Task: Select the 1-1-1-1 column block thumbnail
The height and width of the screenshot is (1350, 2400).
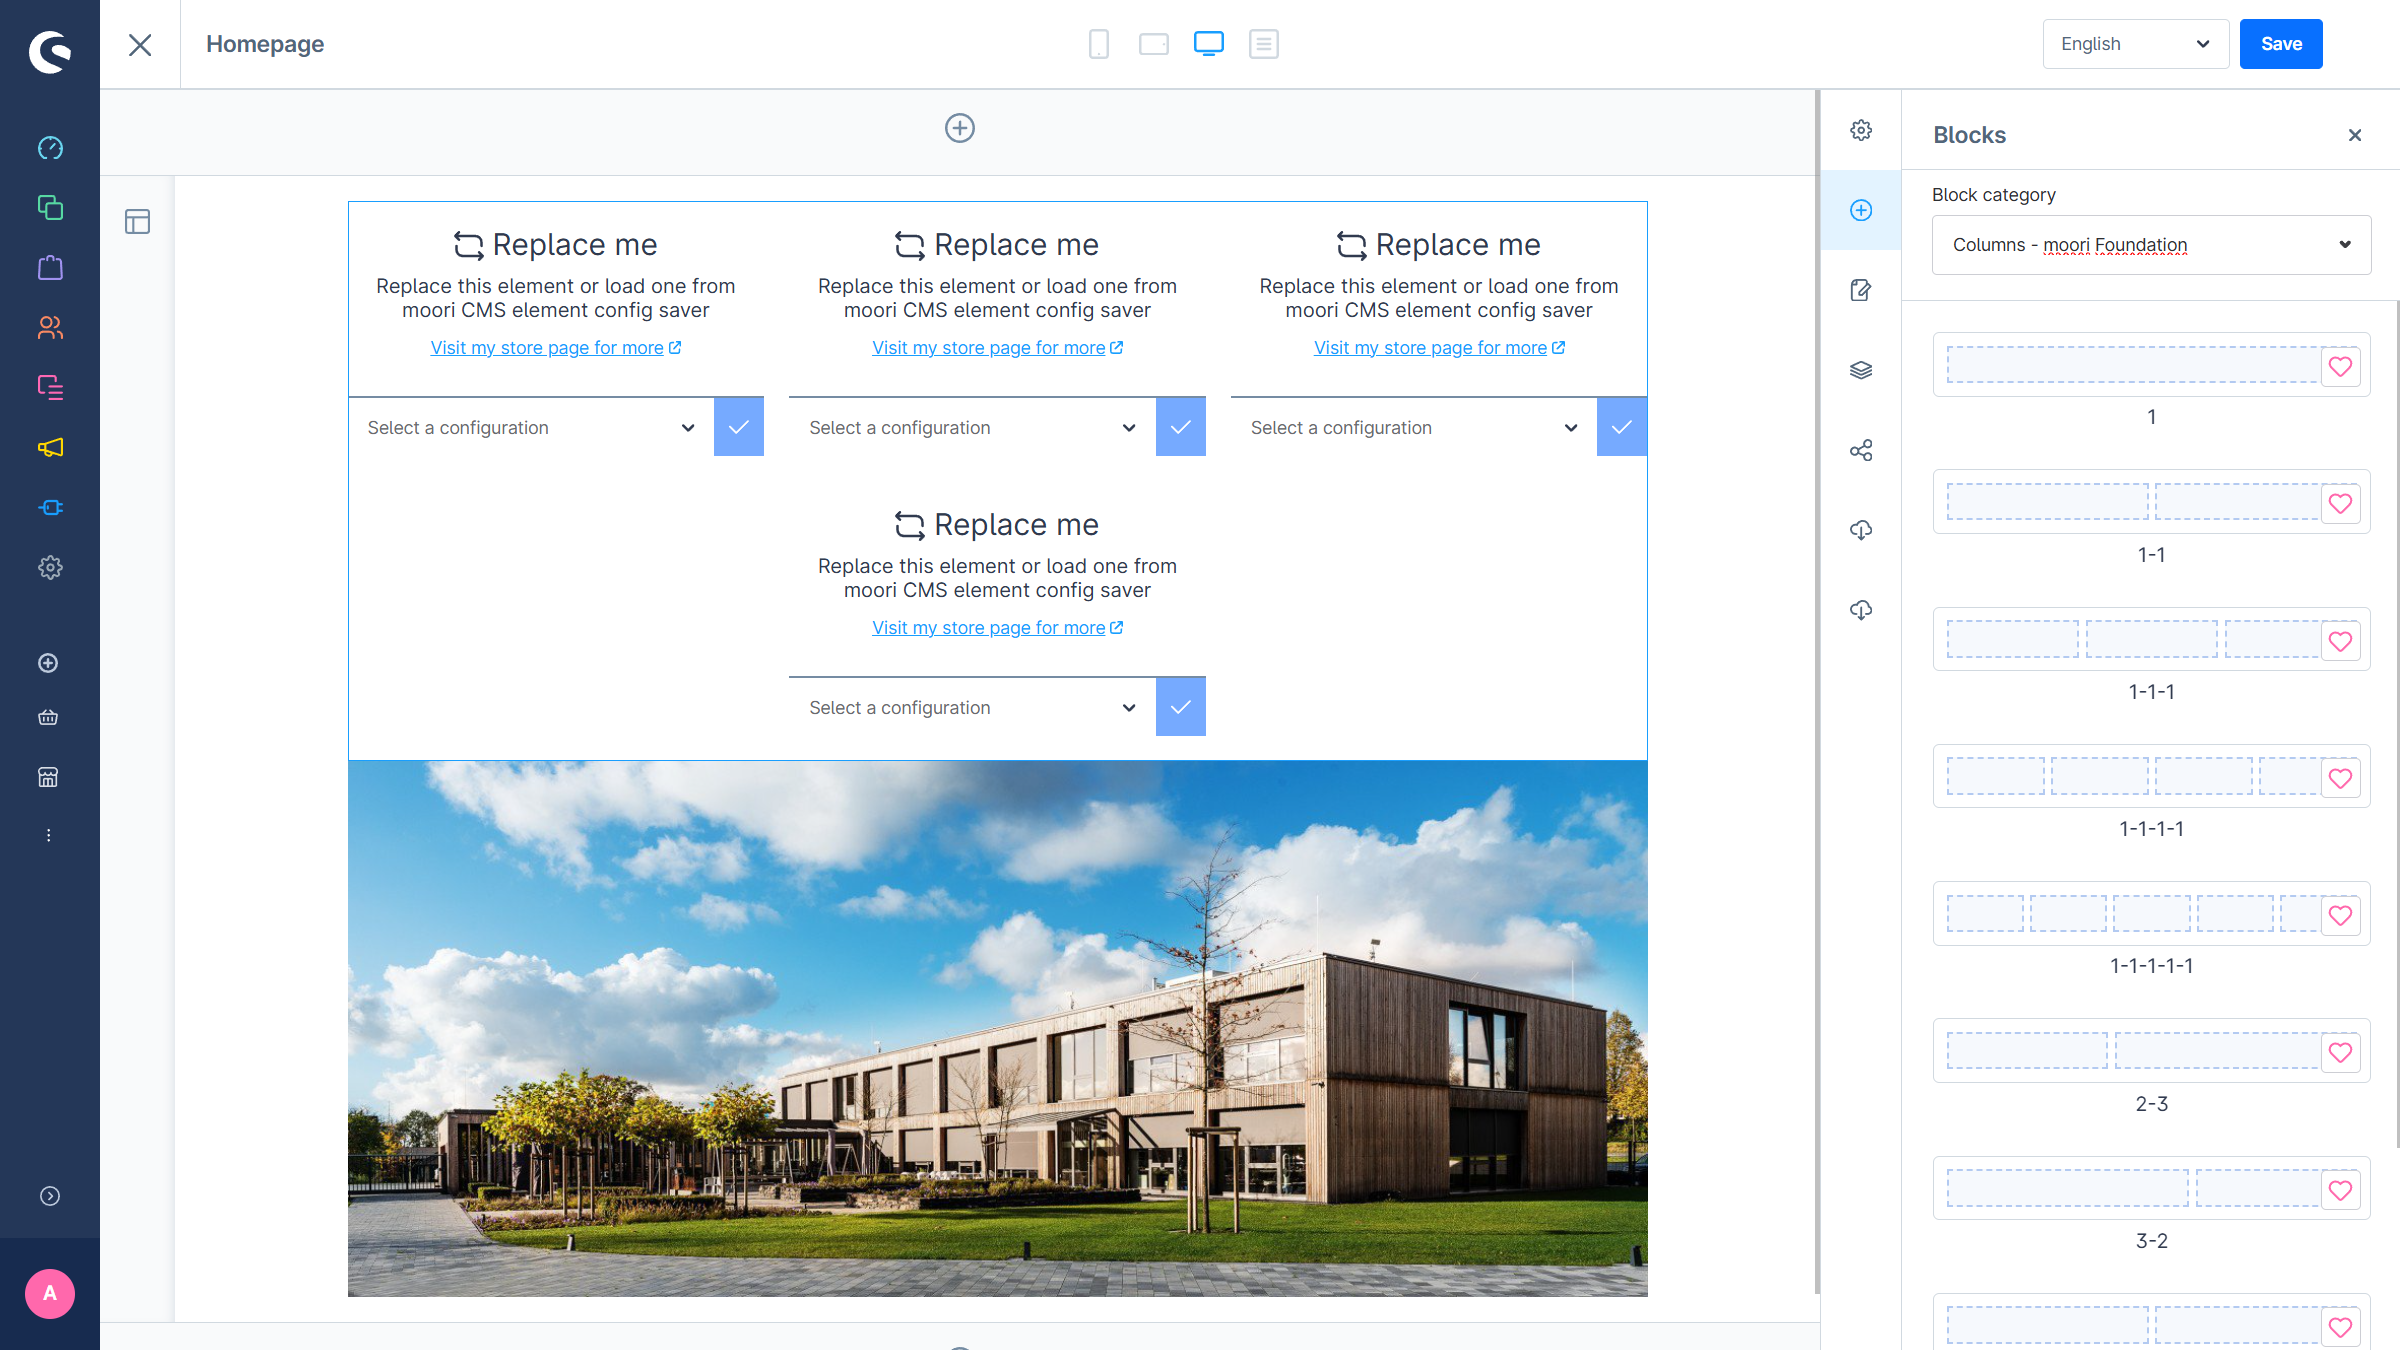Action: [2132, 776]
